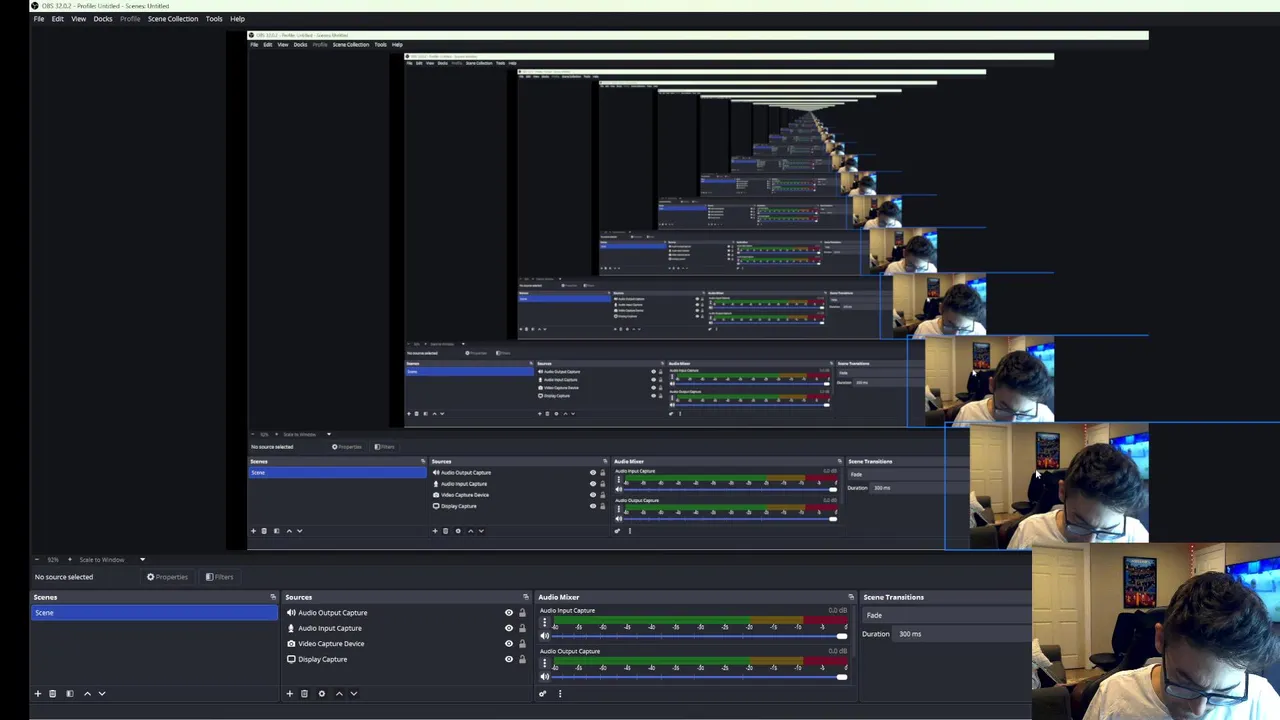Image resolution: width=1280 pixels, height=720 pixels.
Task: Toggle the lock on the Audio Output Capture source
Action: pos(521,613)
